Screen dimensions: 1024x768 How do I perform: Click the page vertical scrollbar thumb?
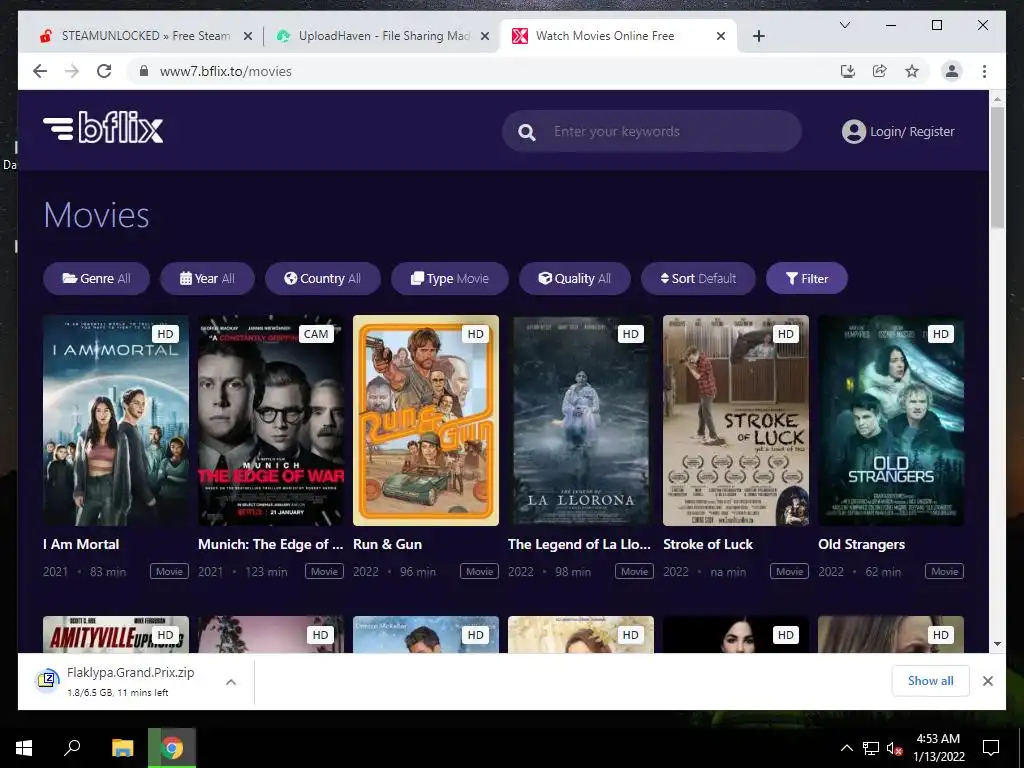[x=997, y=167]
